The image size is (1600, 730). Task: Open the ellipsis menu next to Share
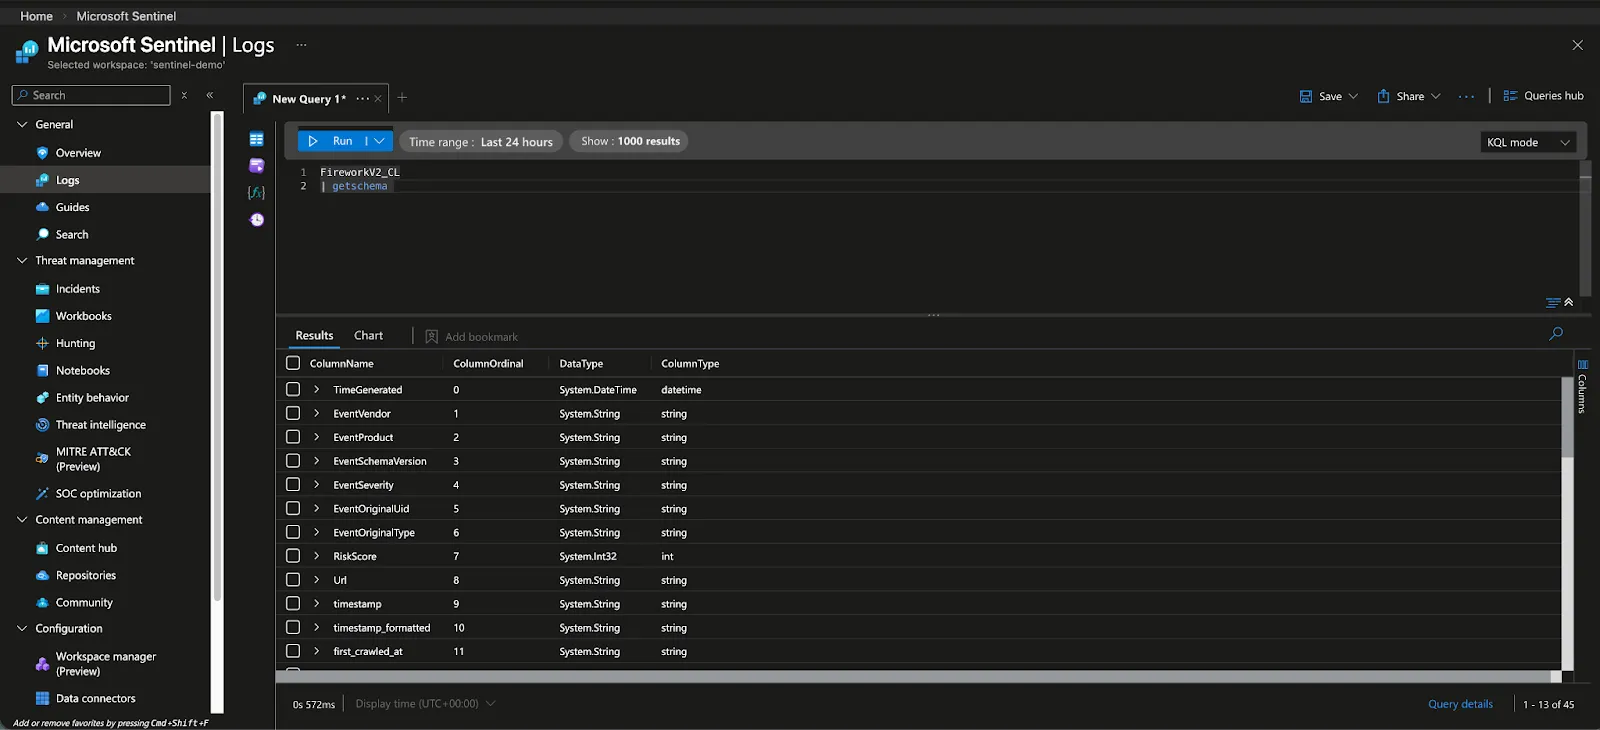click(x=1466, y=96)
